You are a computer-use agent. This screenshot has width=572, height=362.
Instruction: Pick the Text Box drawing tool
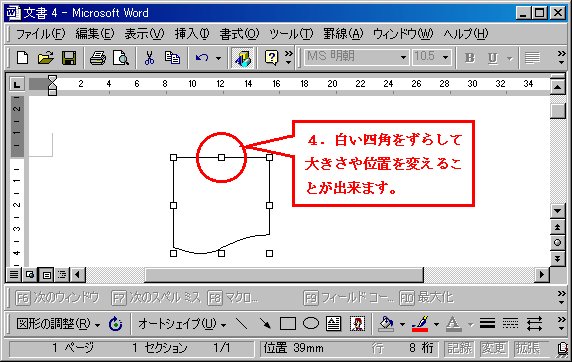click(x=333, y=323)
